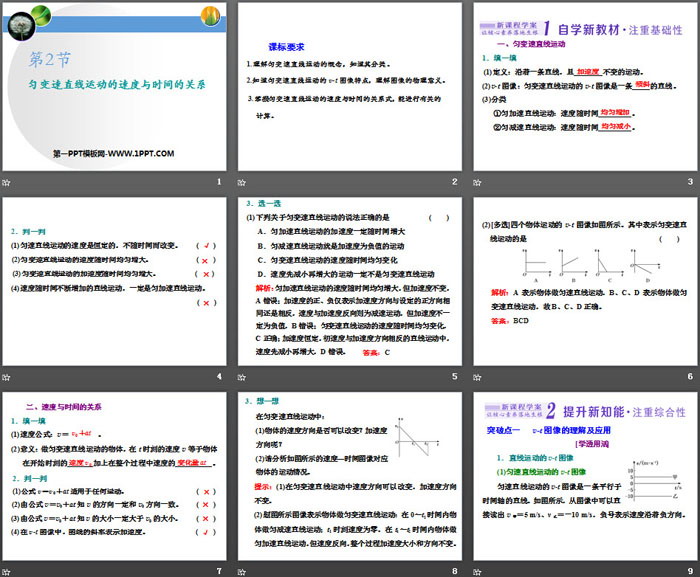The height and width of the screenshot is (577, 700).
Task: Click the '二、速度与时间的关系' heading on slide 7
Action: tap(62, 407)
